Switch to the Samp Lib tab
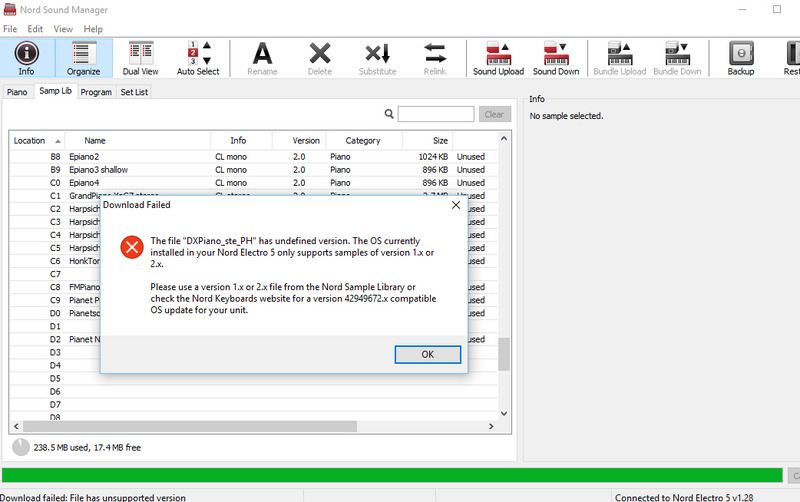Viewport: 800px width, 502px height. tap(55, 91)
